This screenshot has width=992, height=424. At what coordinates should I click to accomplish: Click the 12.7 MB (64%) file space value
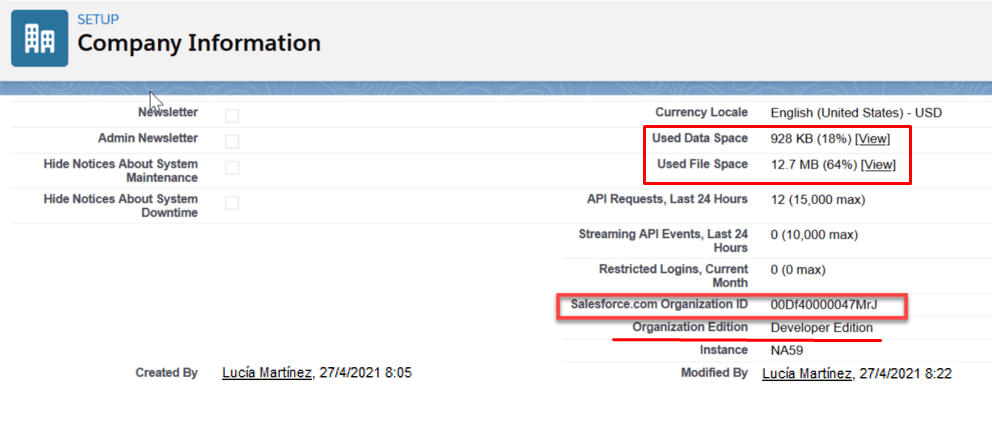coord(813,165)
